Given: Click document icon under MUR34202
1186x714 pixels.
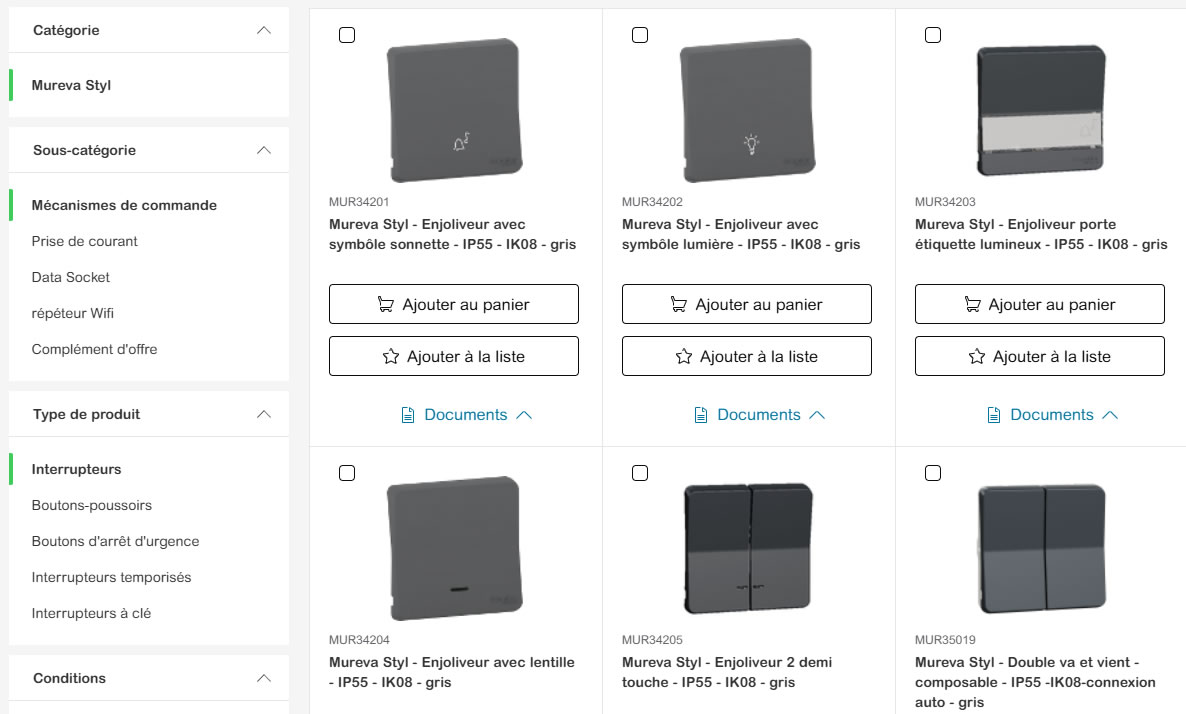Looking at the screenshot, I should (x=701, y=415).
